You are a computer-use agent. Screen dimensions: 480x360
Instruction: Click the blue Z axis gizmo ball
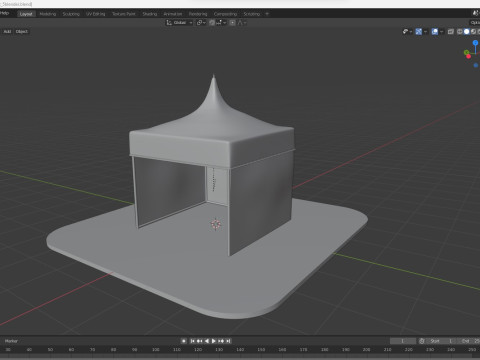point(476,43)
